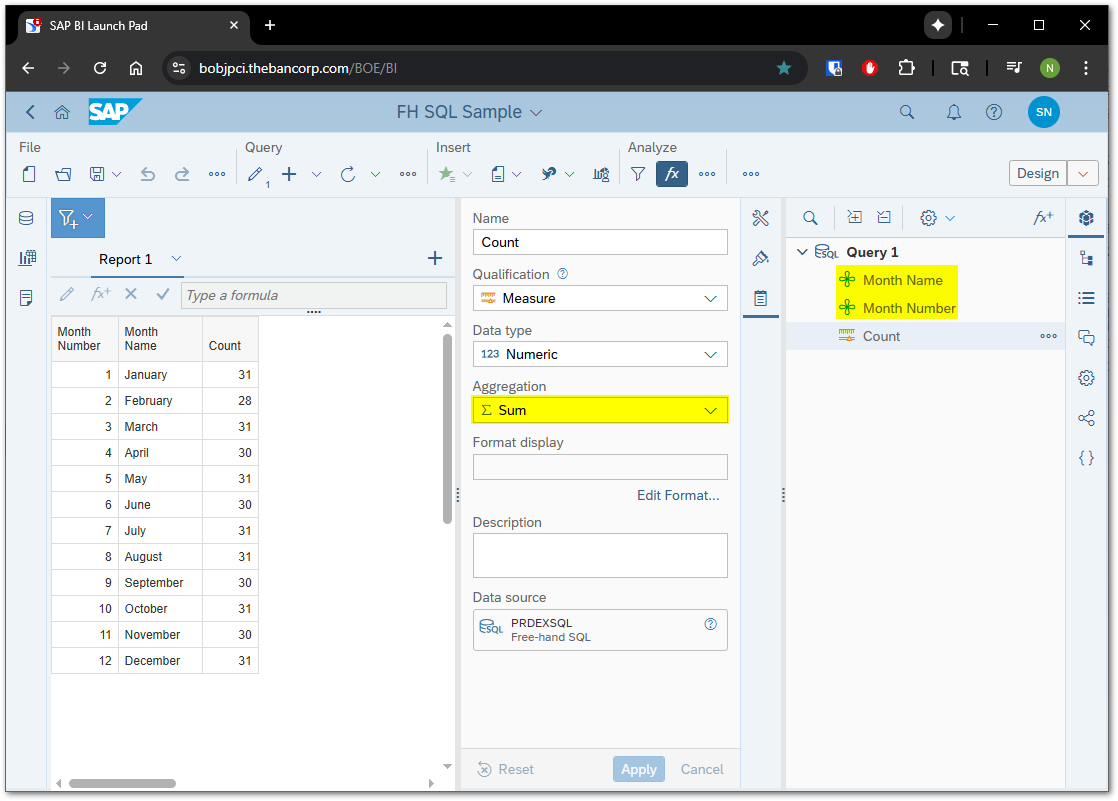Screen dimensions: 1118x801
Task: Toggle the filter bar button above report
Action: click(x=77, y=218)
